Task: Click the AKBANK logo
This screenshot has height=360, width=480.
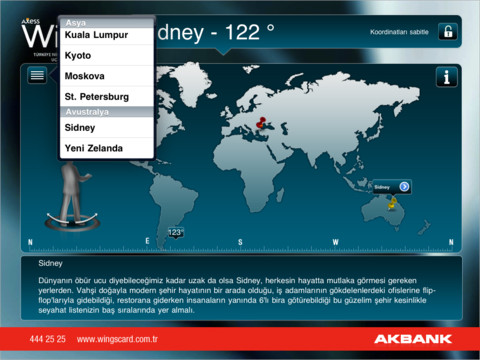Action: 413,339
